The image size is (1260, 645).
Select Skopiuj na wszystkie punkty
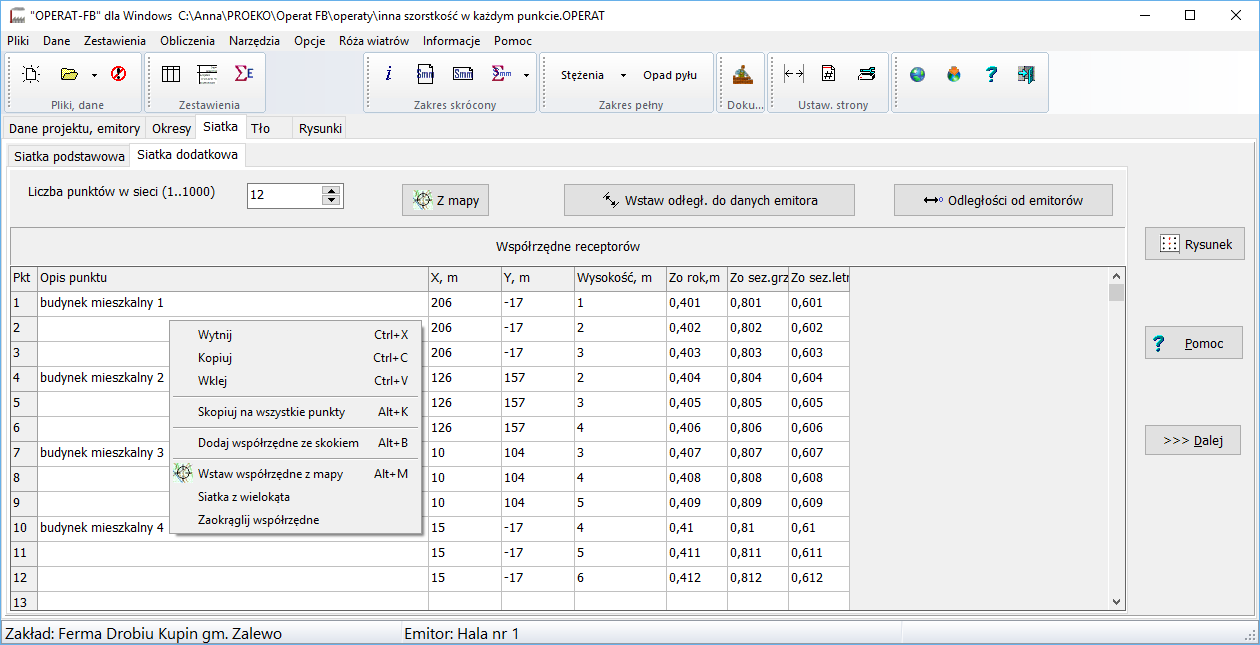click(x=295, y=412)
